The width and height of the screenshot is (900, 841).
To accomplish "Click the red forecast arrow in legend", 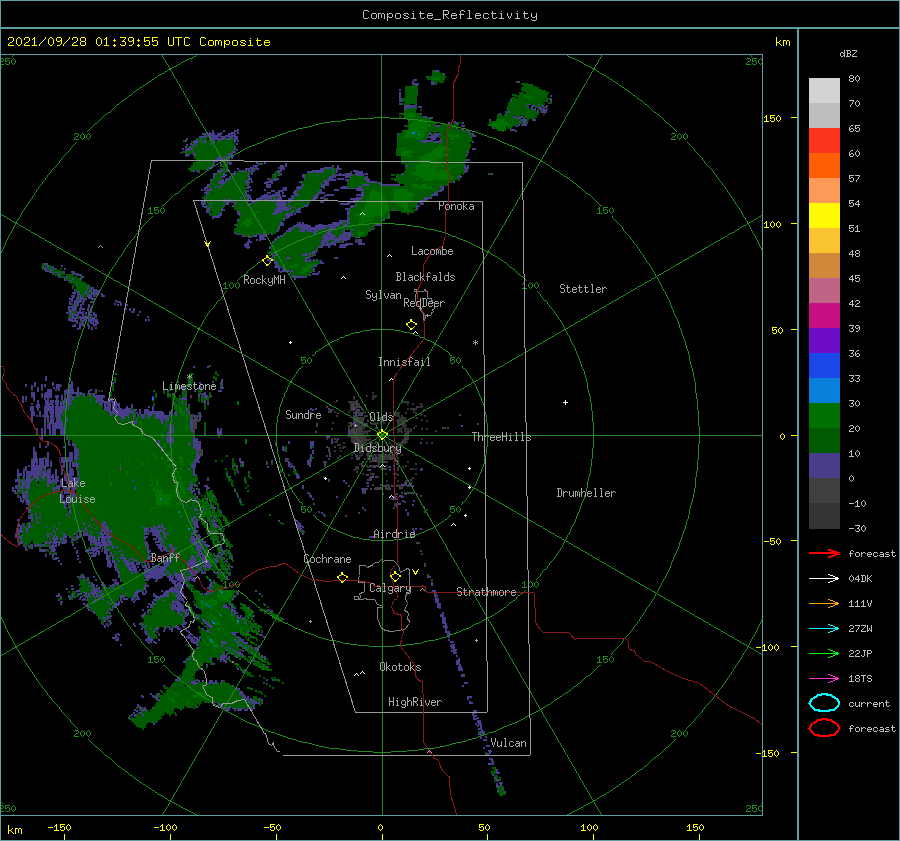I will 824,553.
